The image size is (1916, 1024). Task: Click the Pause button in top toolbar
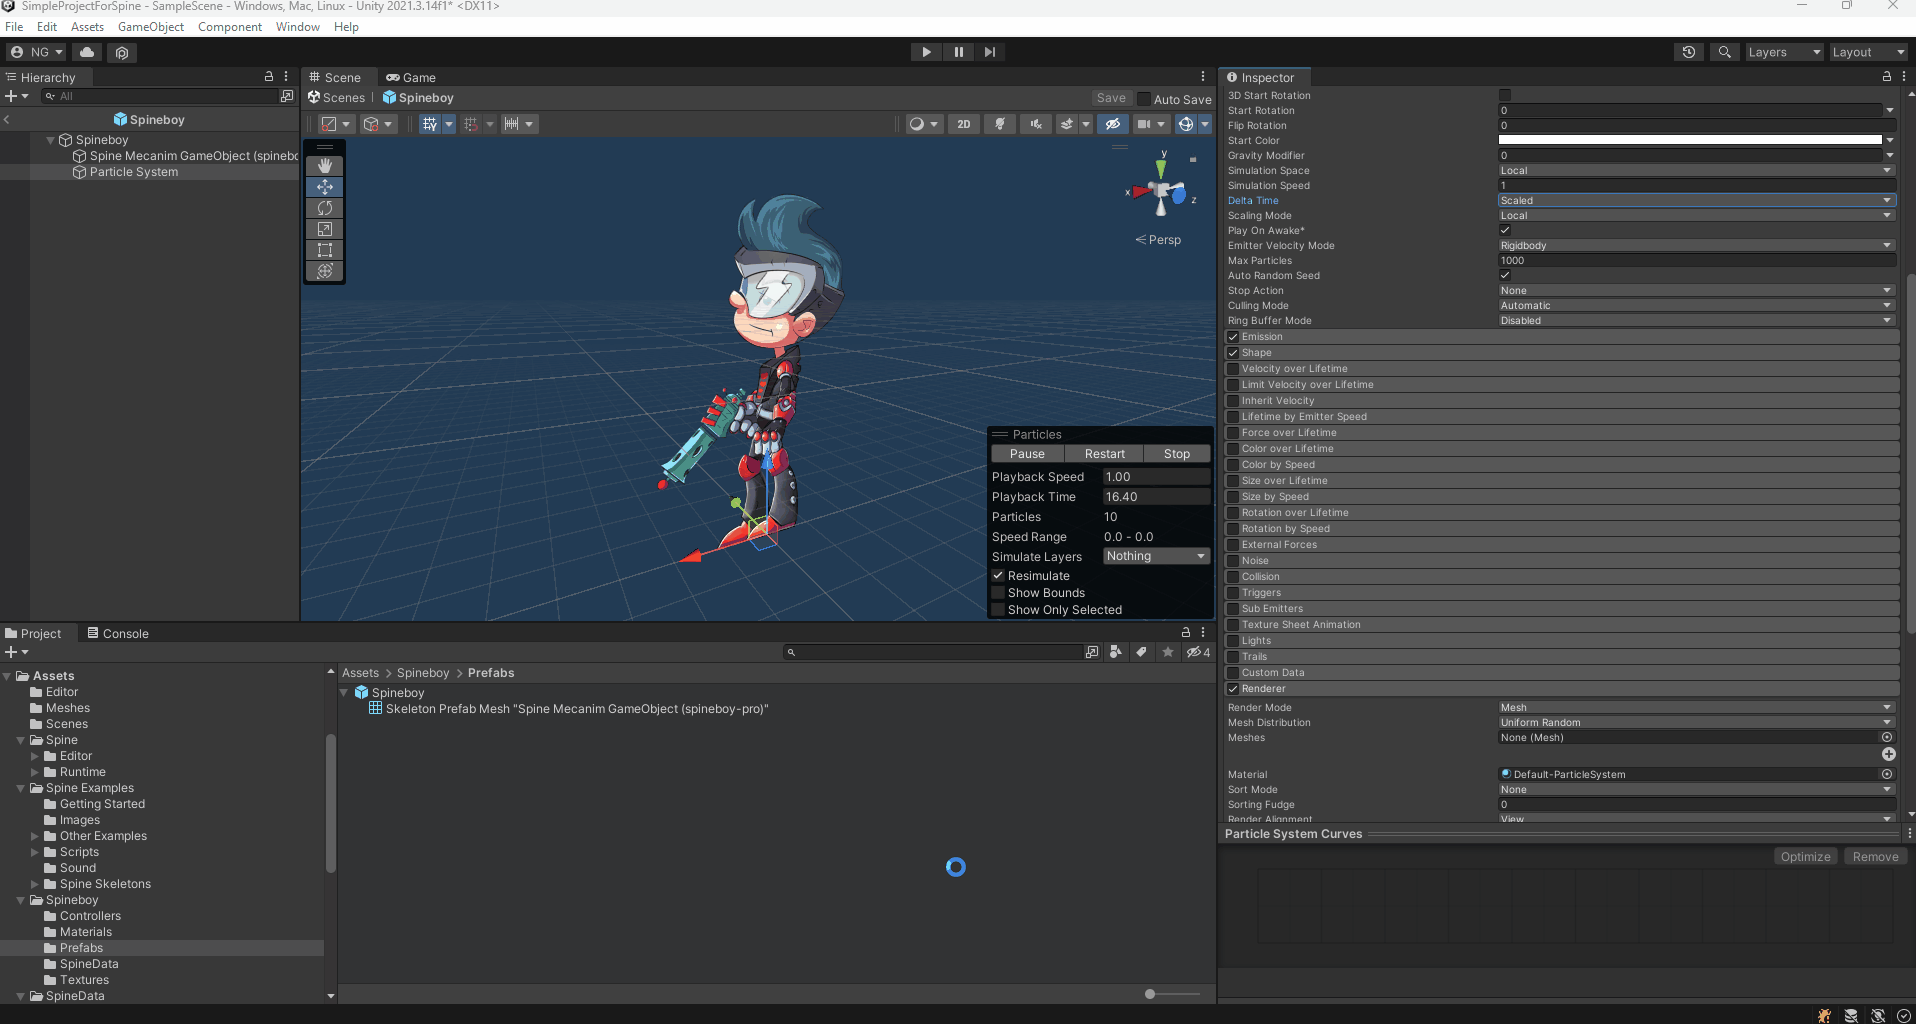(958, 52)
